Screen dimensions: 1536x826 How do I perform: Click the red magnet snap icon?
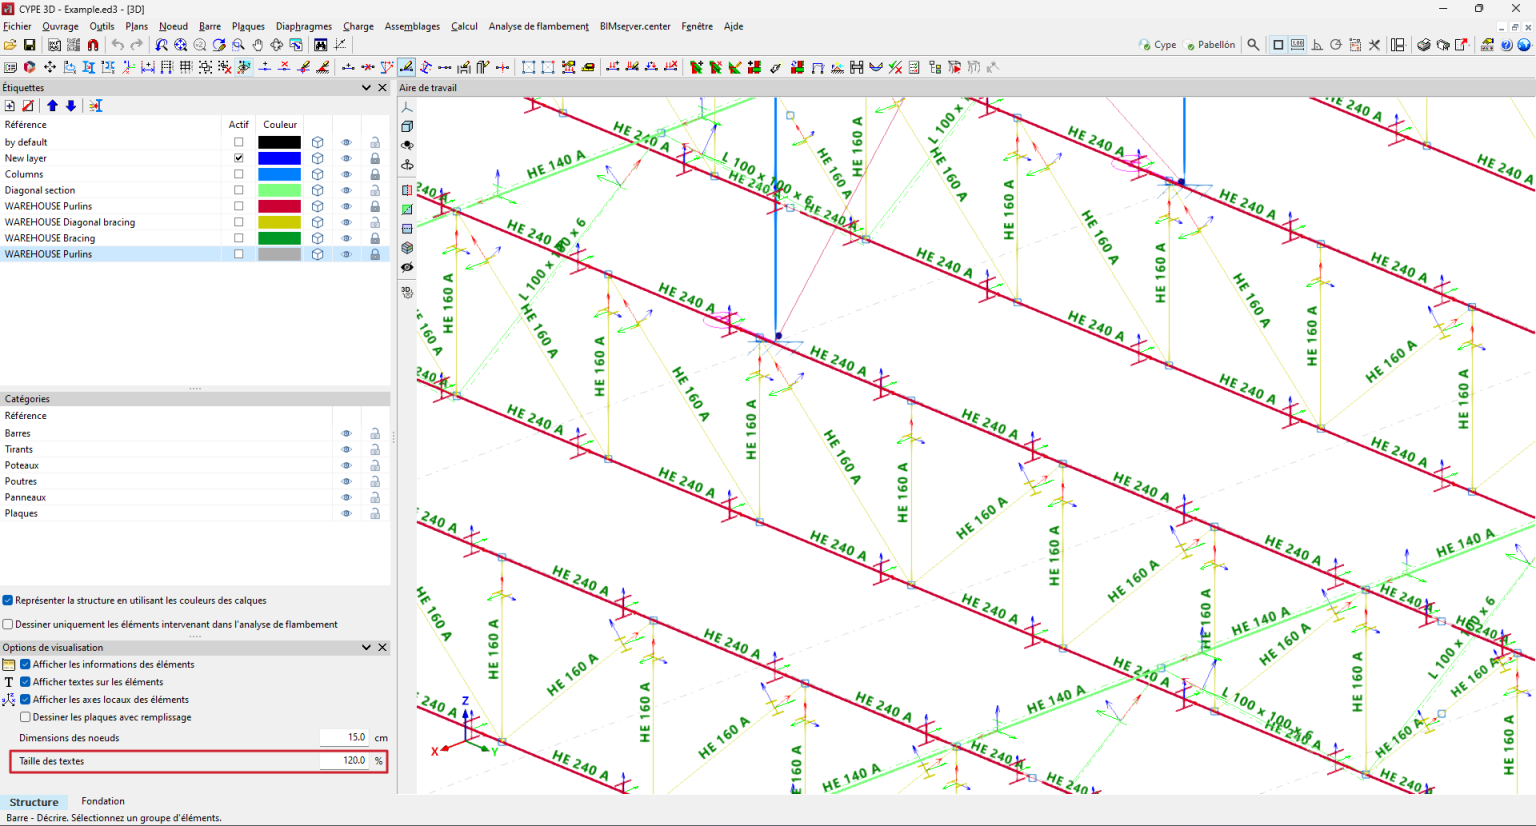[x=93, y=45]
